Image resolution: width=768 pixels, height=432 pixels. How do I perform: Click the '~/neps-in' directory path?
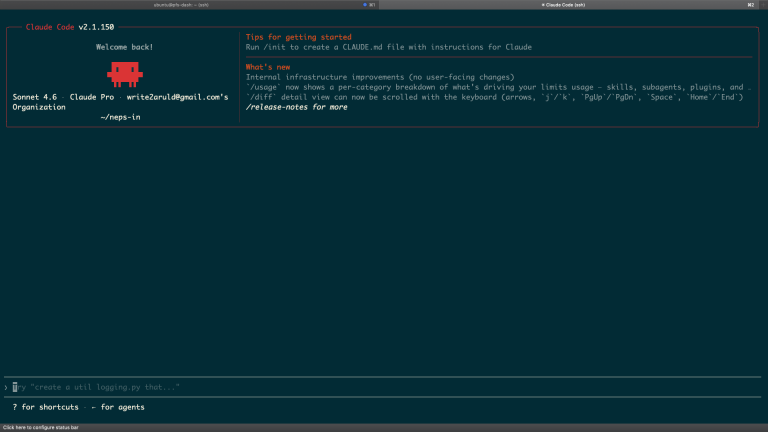pyautogui.click(x=120, y=117)
